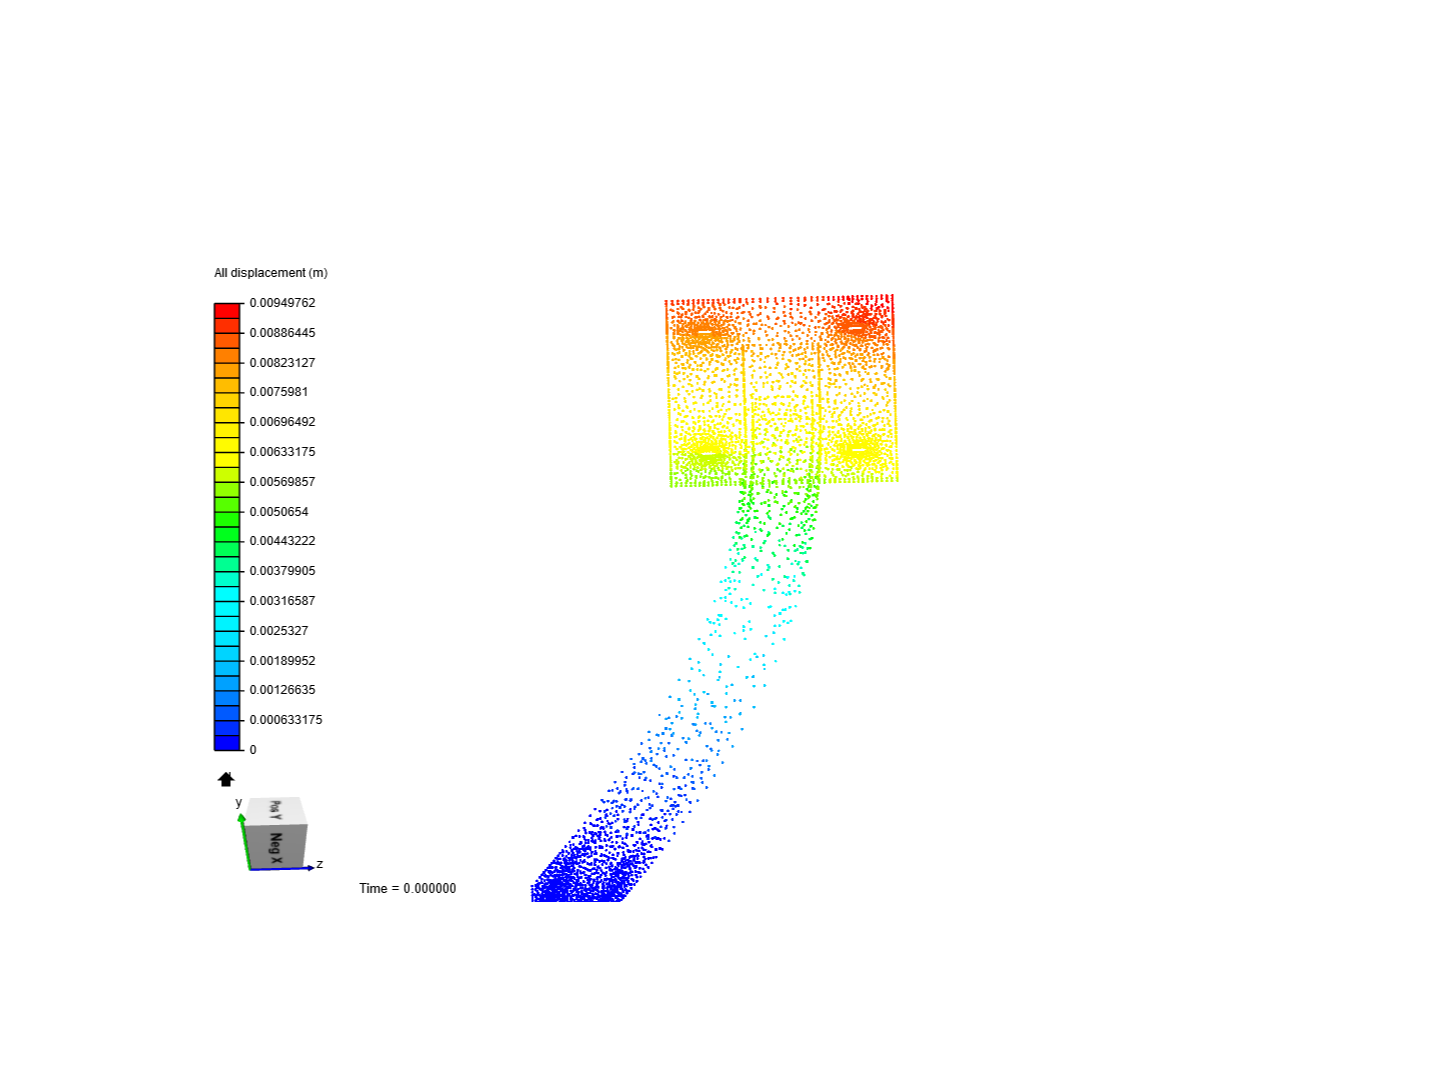Click legend value 0.00823127
Screen dimensions: 1440x1080
click(x=282, y=363)
